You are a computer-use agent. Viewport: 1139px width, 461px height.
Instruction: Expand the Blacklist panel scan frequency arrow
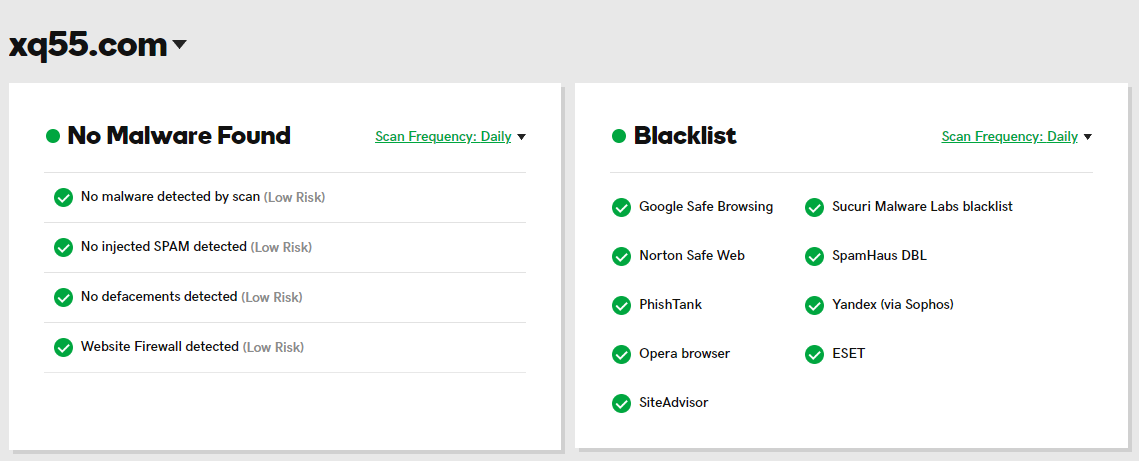pyautogui.click(x=1087, y=137)
